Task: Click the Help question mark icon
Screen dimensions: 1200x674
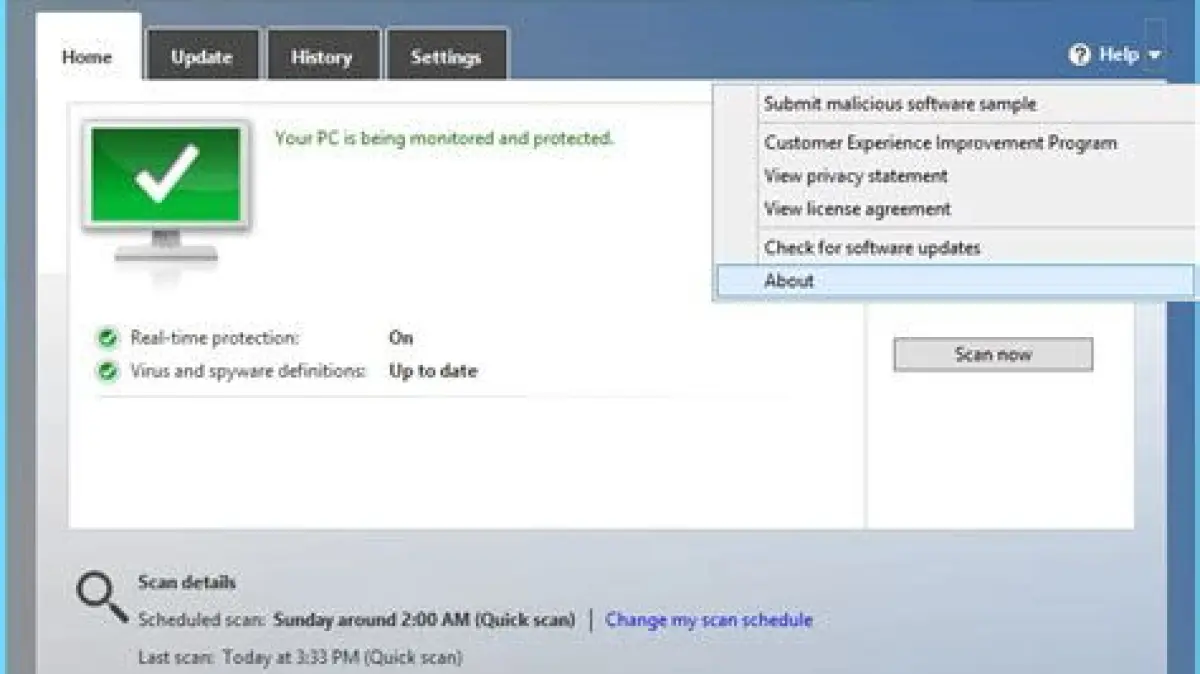Action: pos(1079,55)
